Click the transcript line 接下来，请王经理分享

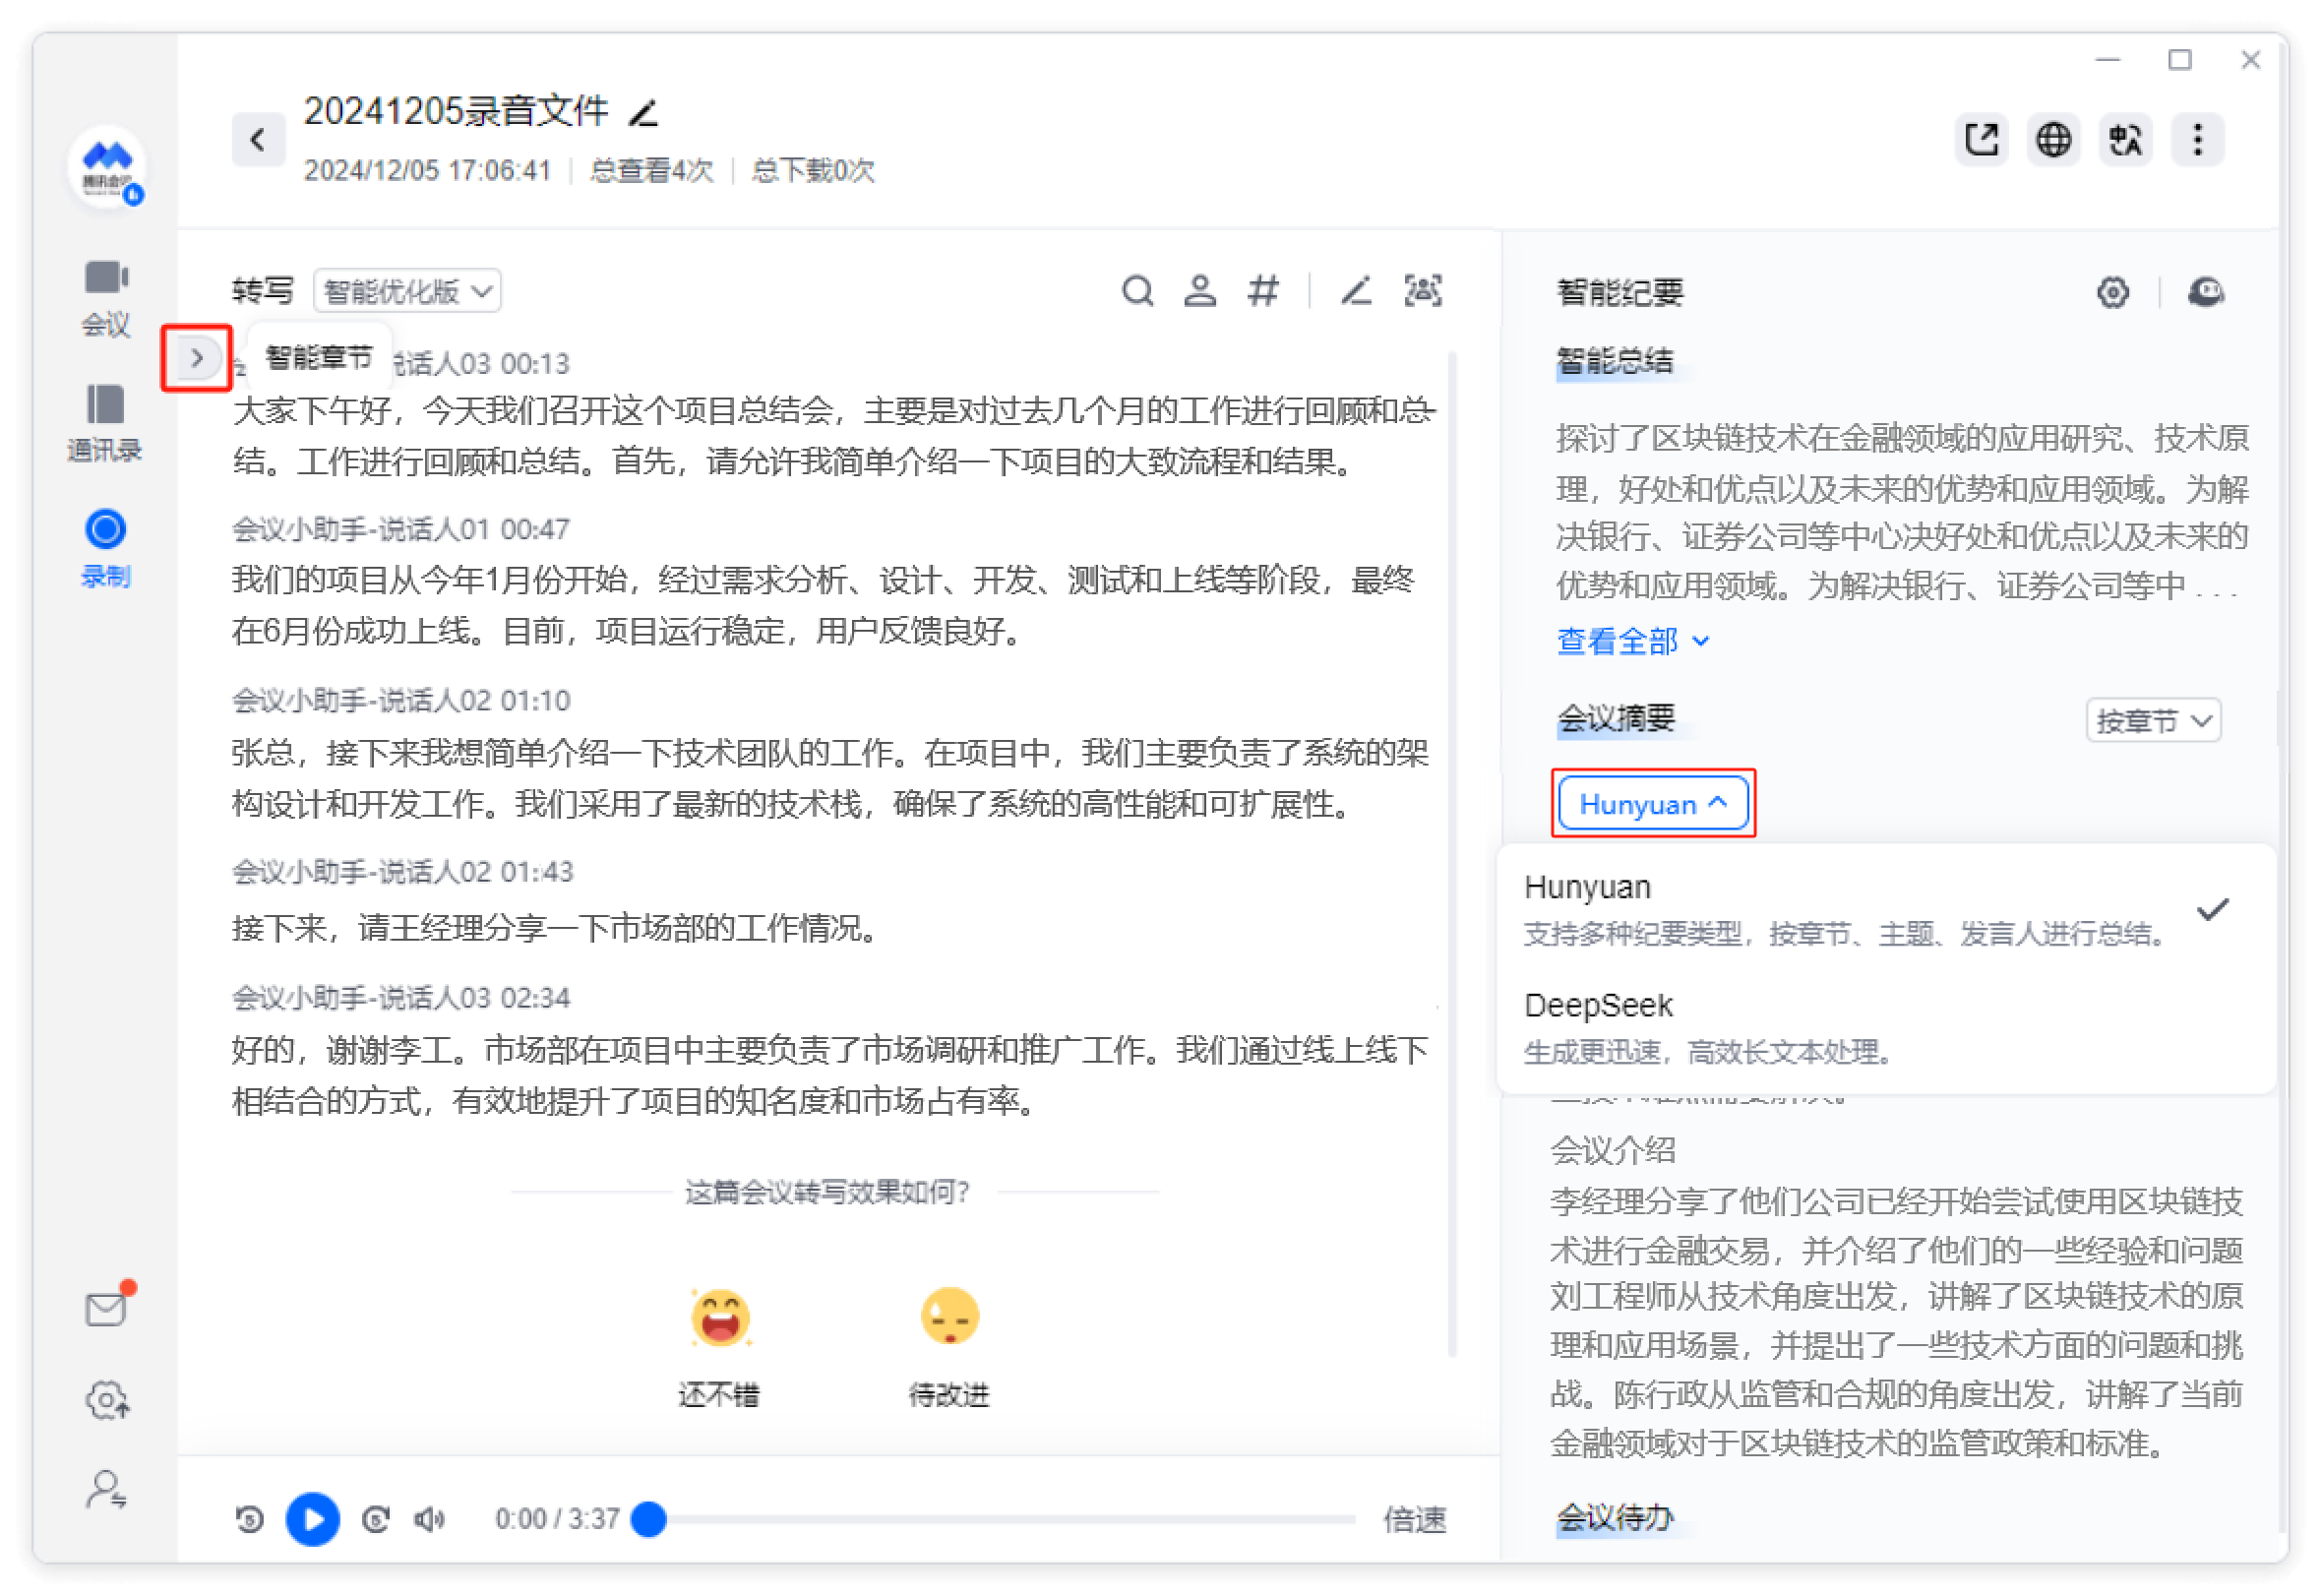[557, 928]
